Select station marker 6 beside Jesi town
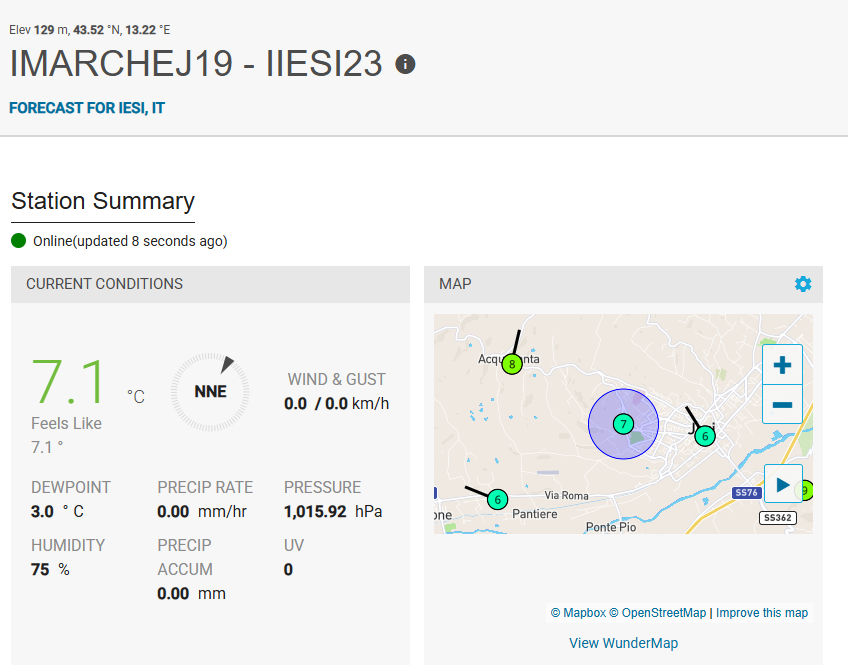The width and height of the screenshot is (848, 672). click(x=705, y=435)
